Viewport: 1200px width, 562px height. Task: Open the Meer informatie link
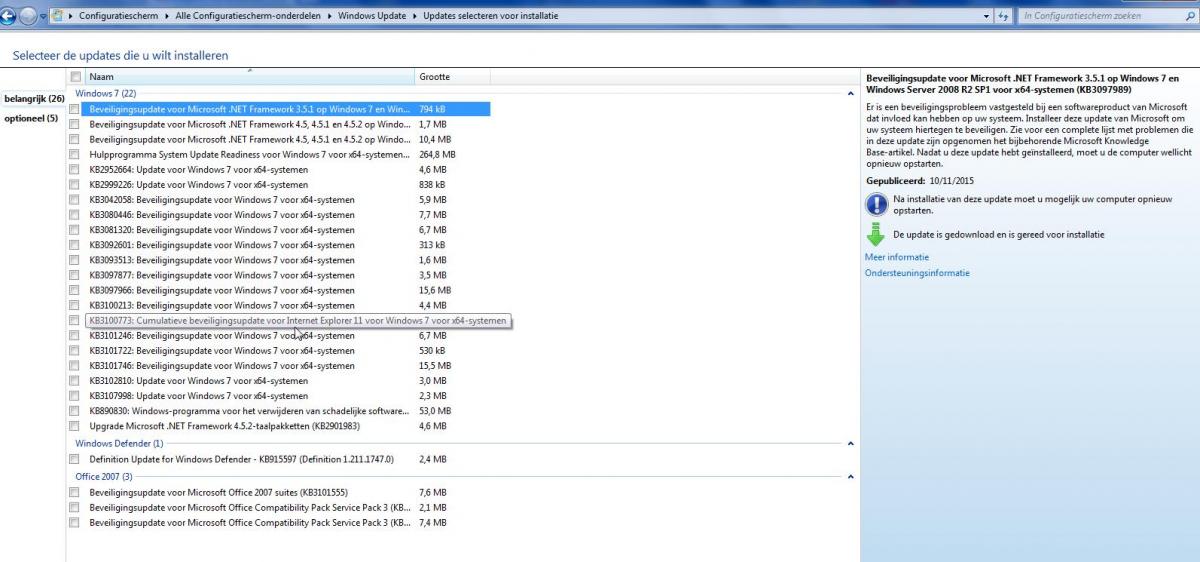[x=898, y=257]
